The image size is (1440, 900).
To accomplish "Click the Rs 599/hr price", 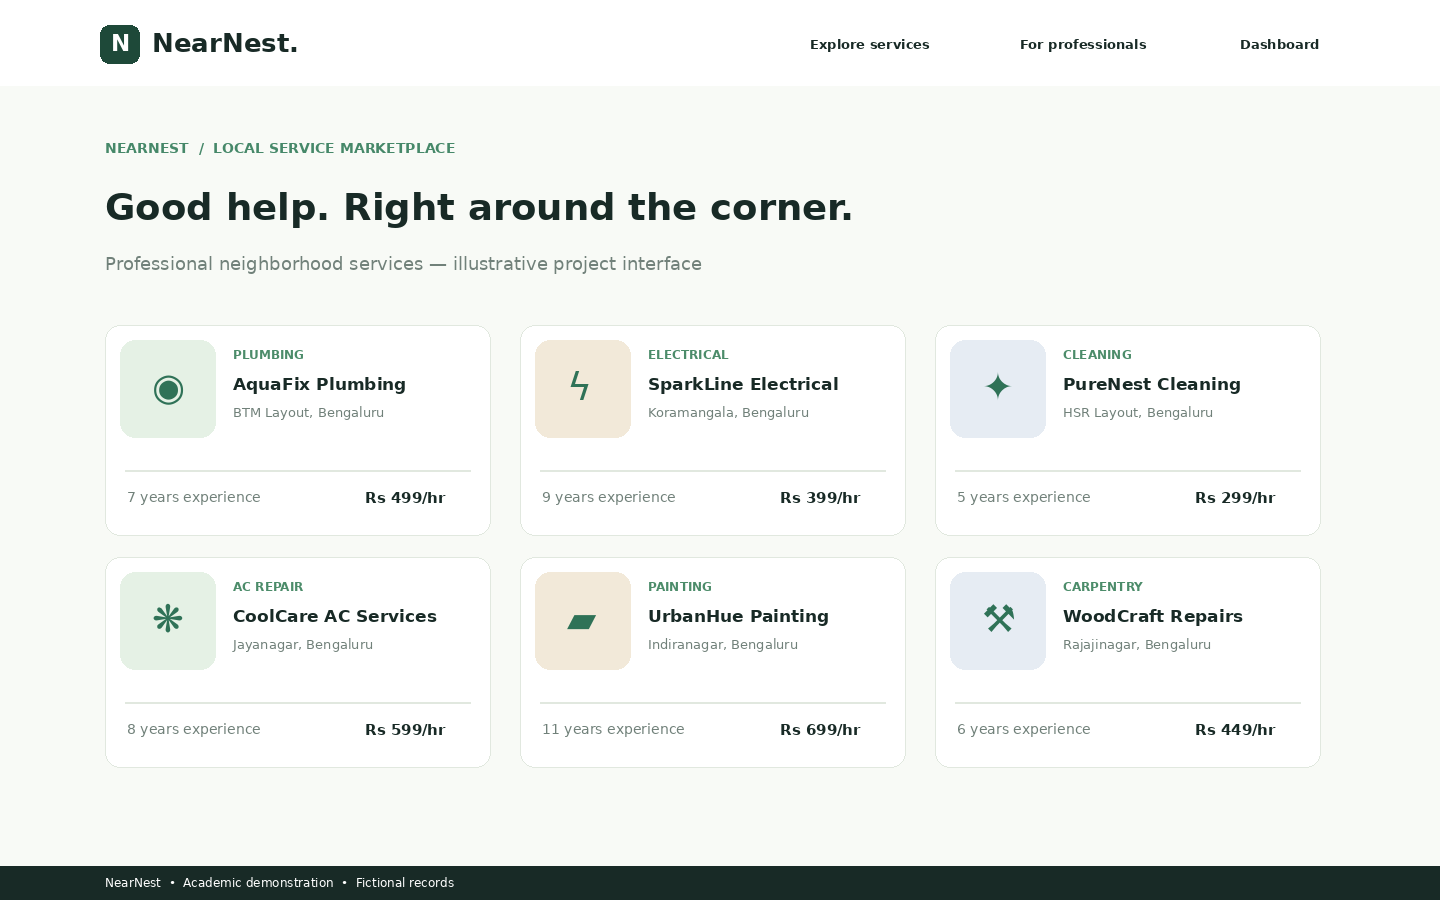I will point(405,730).
